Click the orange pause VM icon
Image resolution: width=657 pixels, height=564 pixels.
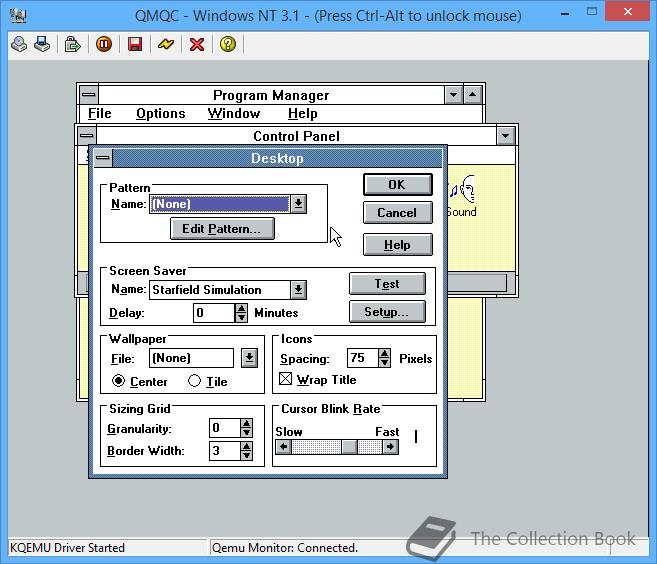click(x=104, y=44)
